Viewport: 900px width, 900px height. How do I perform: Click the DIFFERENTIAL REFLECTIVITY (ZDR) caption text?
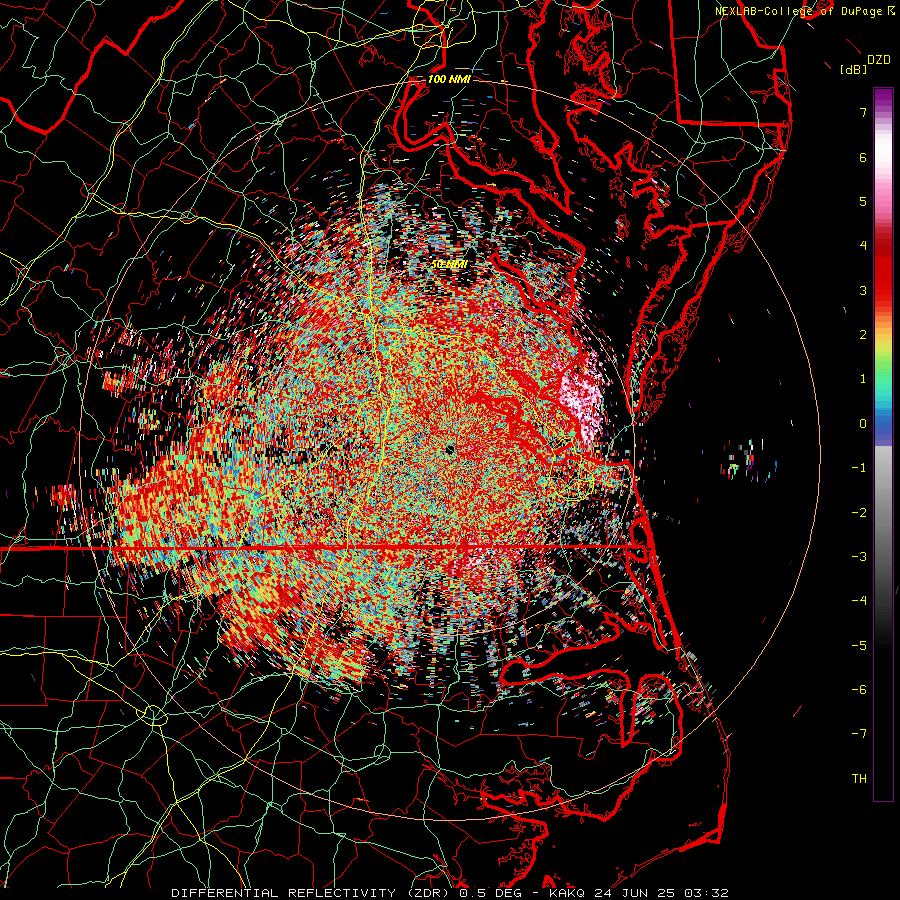click(312, 893)
